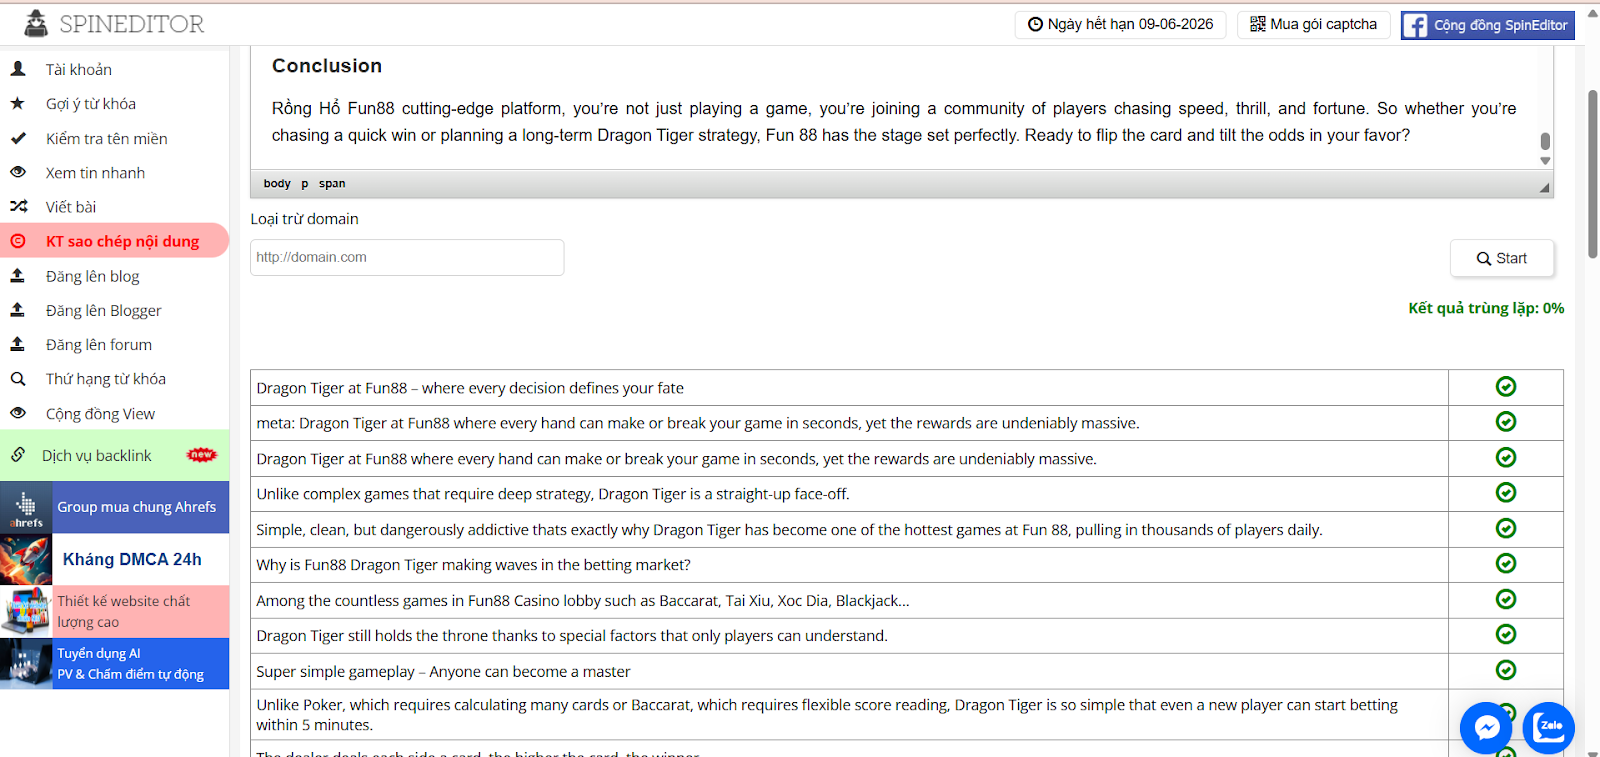Image resolution: width=1600 pixels, height=757 pixels.
Task: Click into the Loại trừ domain input field
Action: (x=407, y=257)
